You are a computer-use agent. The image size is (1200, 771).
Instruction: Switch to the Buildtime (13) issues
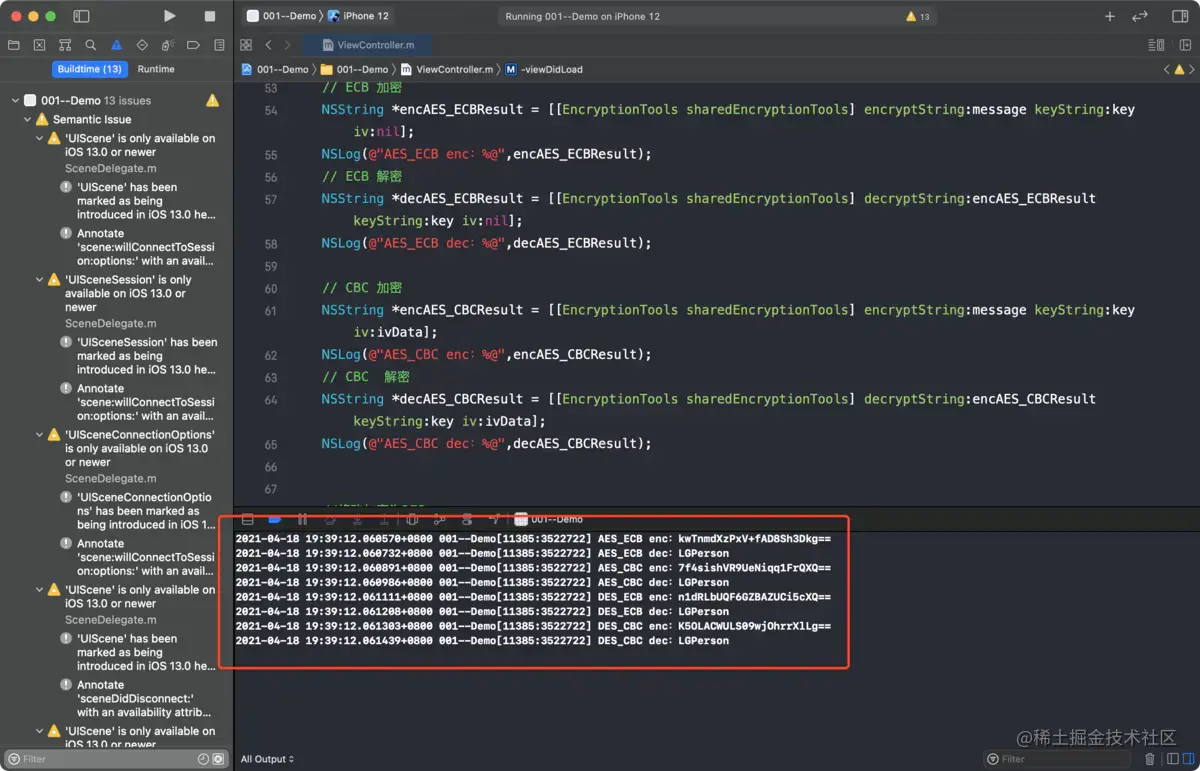coord(90,69)
